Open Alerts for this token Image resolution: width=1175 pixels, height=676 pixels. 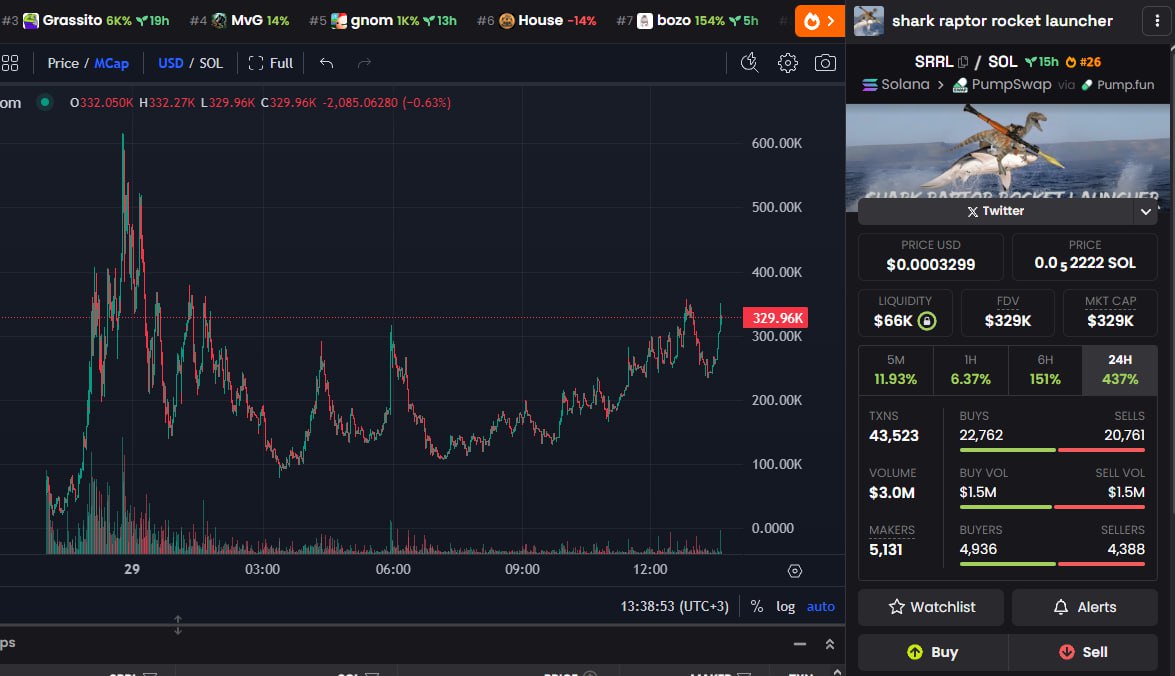point(1084,607)
